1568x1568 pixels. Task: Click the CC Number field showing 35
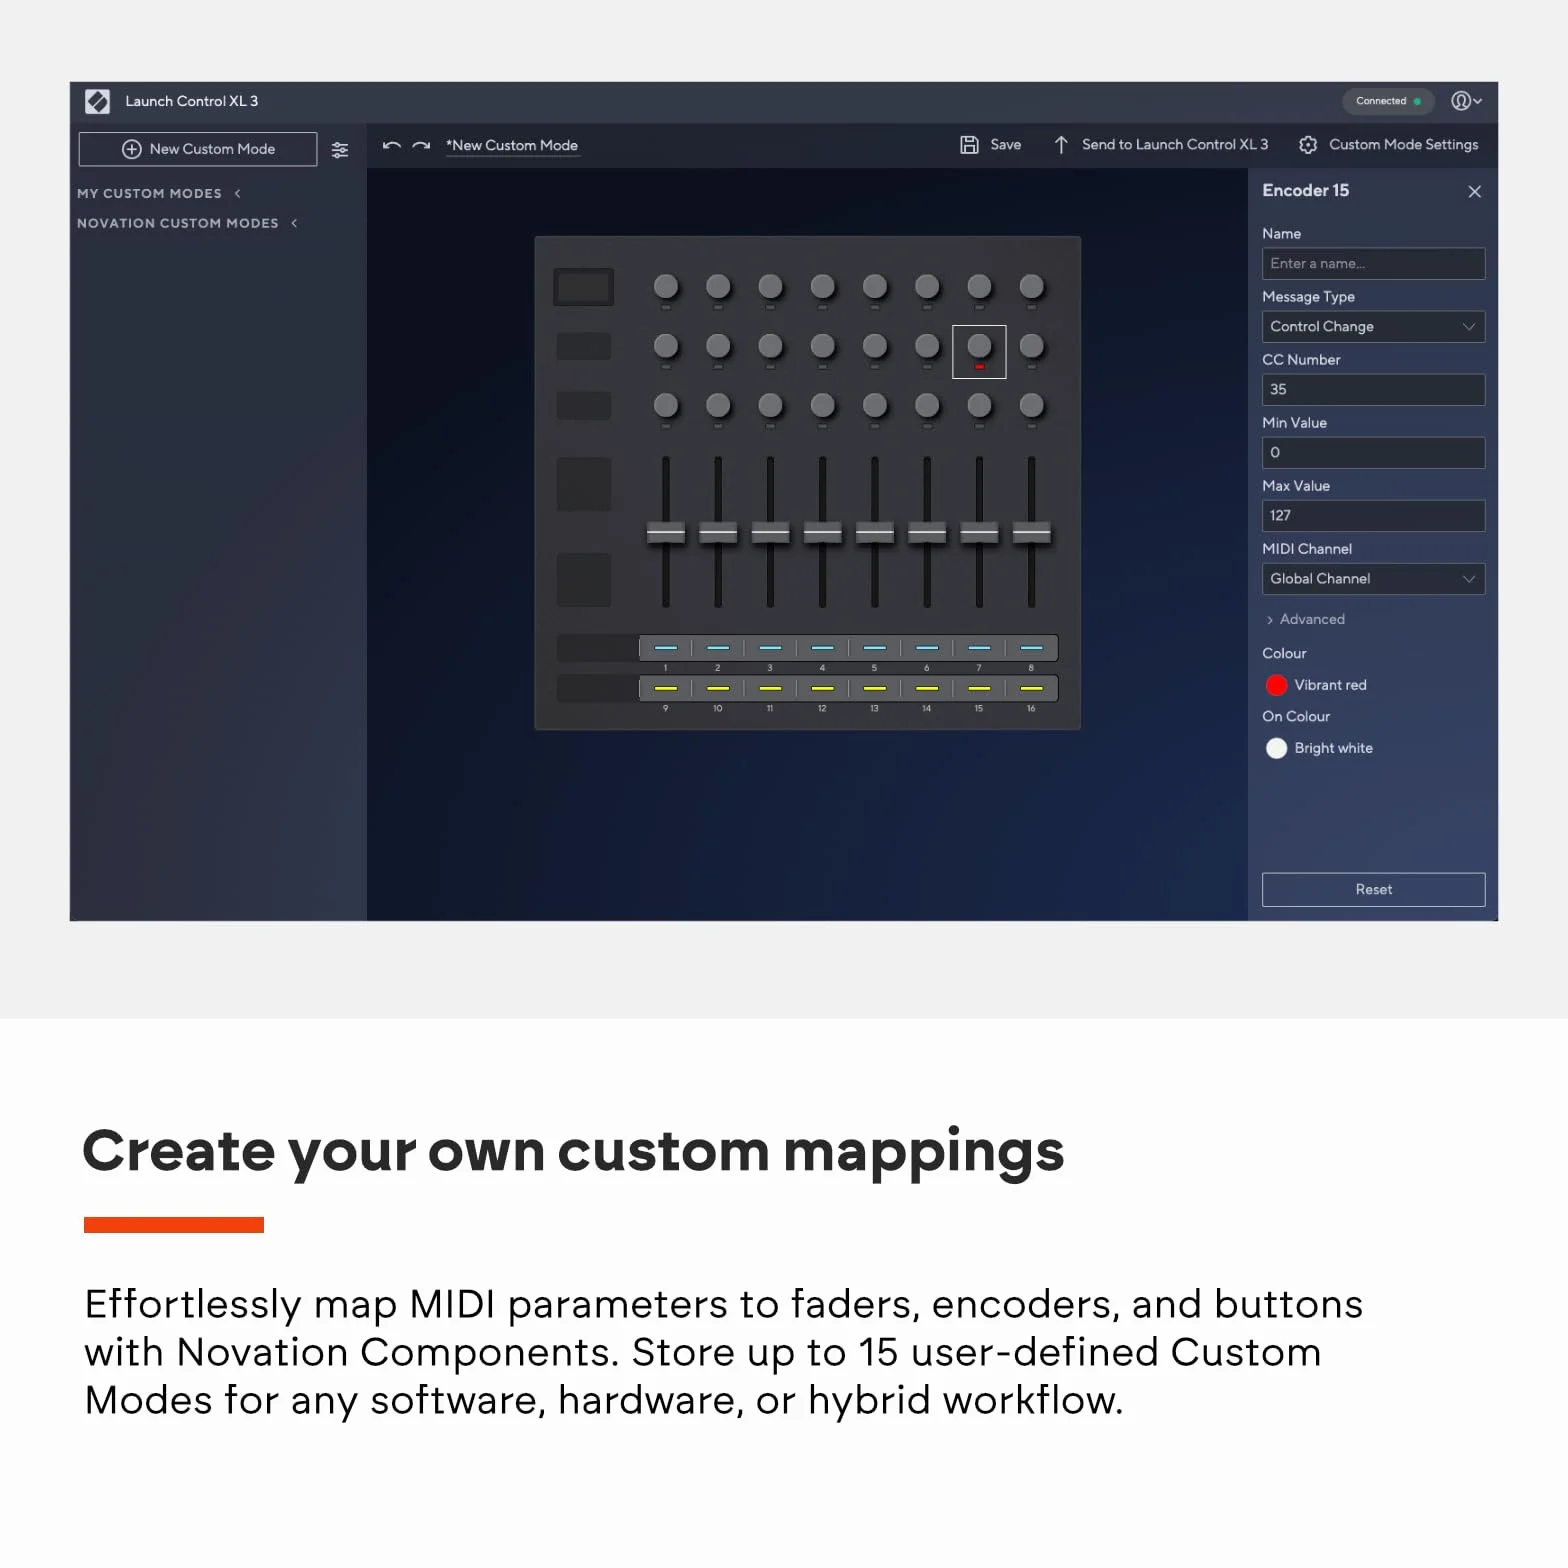[1373, 390]
